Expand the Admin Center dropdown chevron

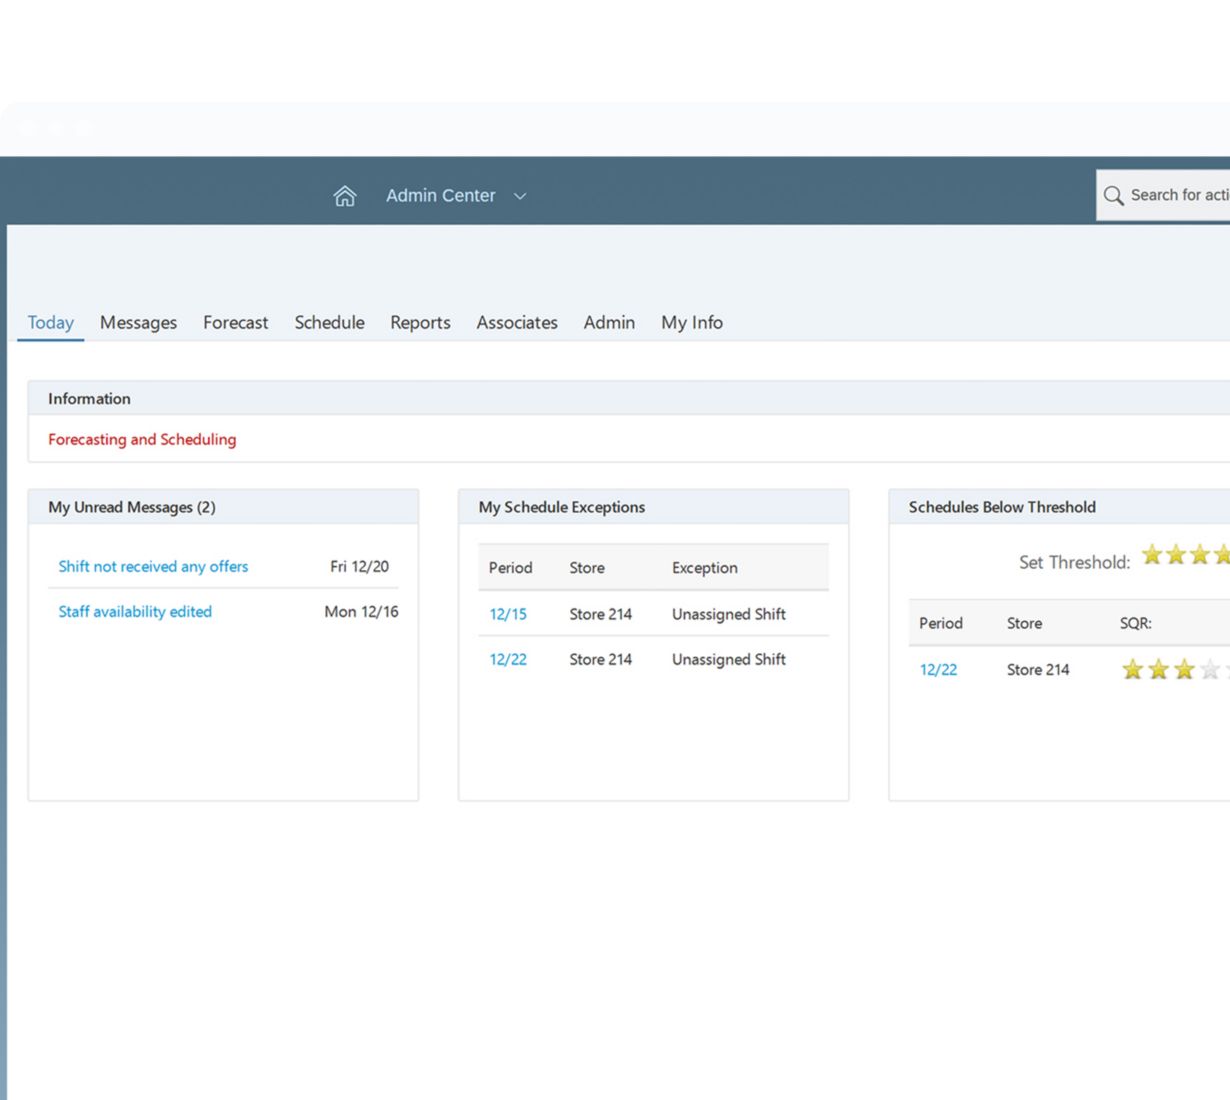(520, 197)
